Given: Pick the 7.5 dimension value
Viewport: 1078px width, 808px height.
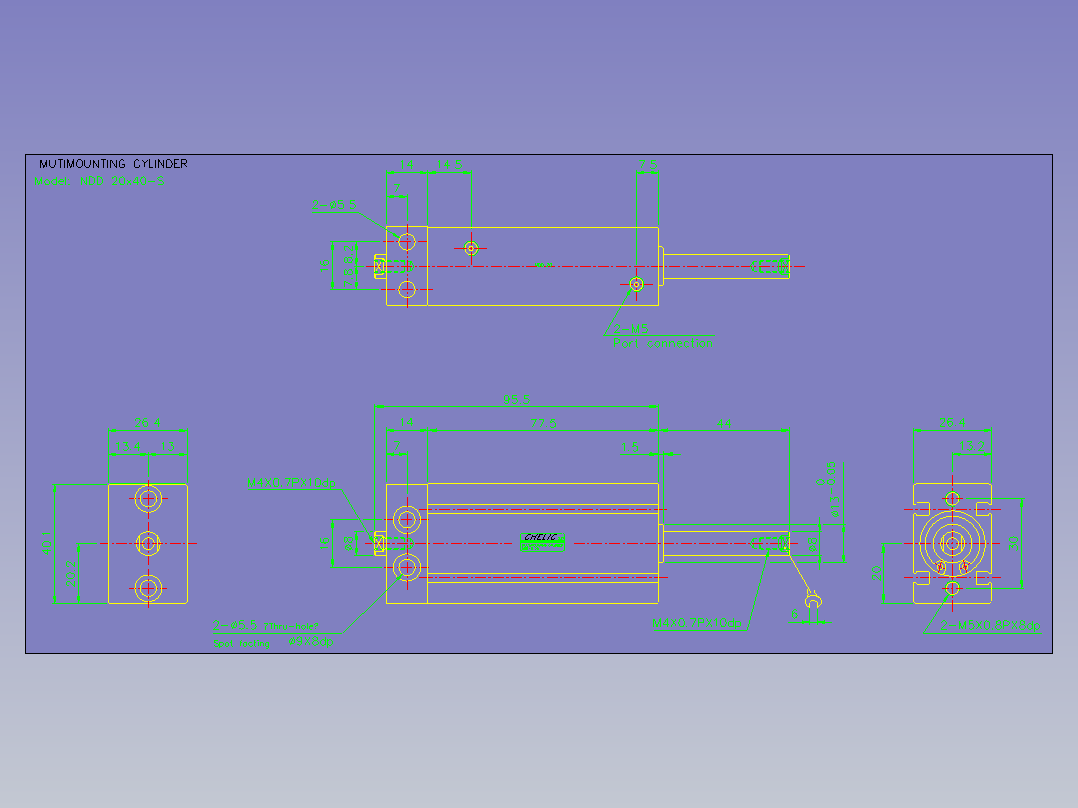Looking at the screenshot, I should tap(648, 165).
